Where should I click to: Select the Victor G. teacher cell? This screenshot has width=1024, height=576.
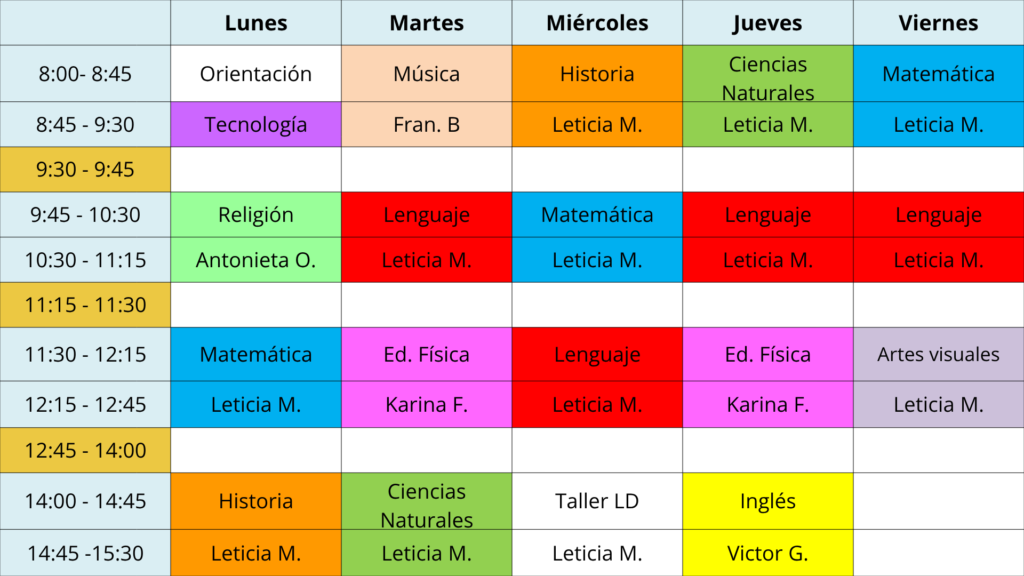tap(768, 553)
